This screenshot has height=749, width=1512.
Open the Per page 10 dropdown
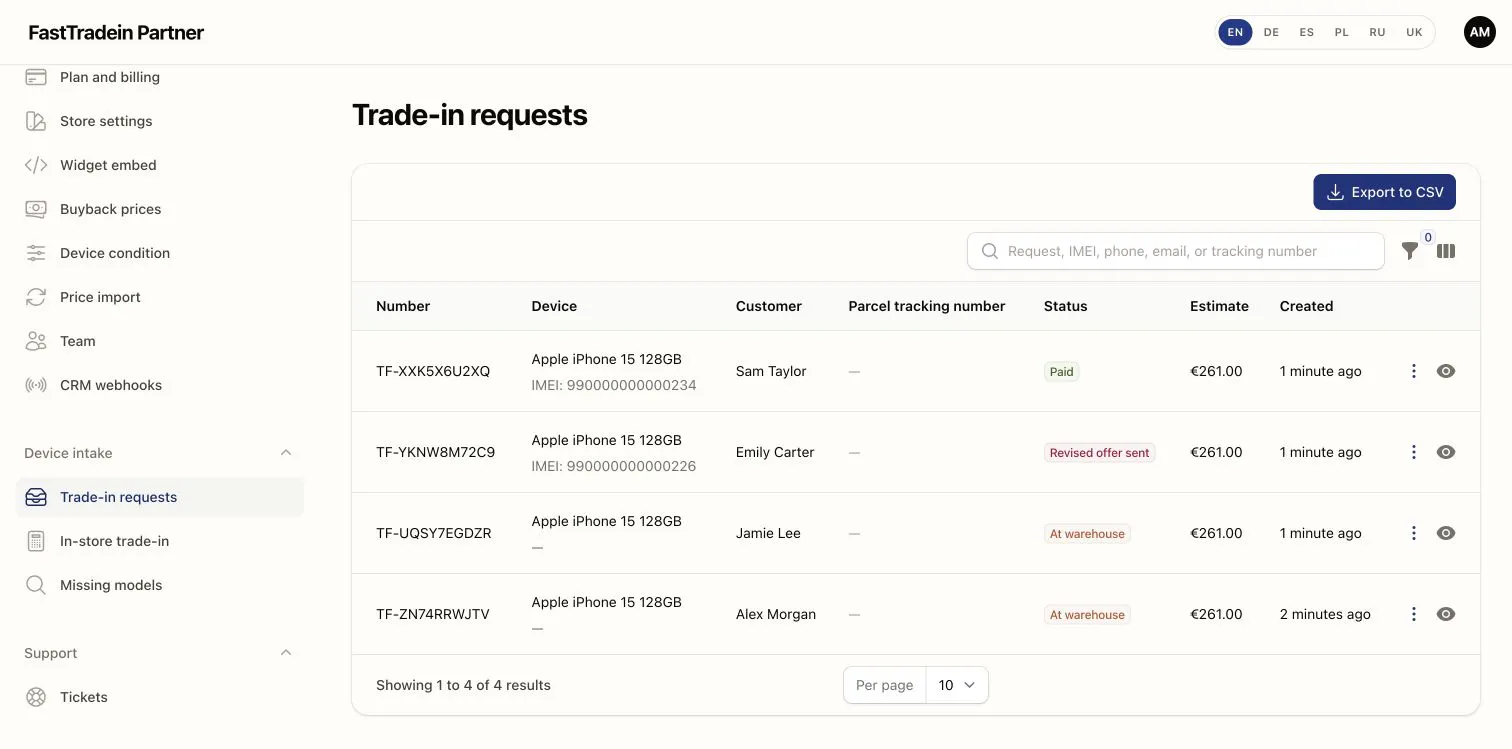click(x=957, y=685)
